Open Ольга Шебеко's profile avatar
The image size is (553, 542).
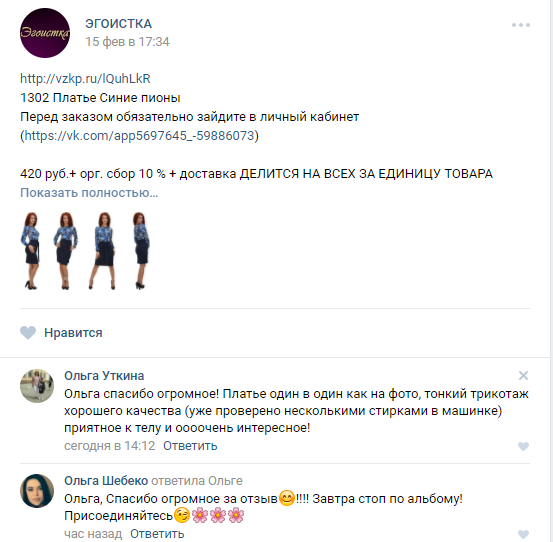(x=37, y=491)
